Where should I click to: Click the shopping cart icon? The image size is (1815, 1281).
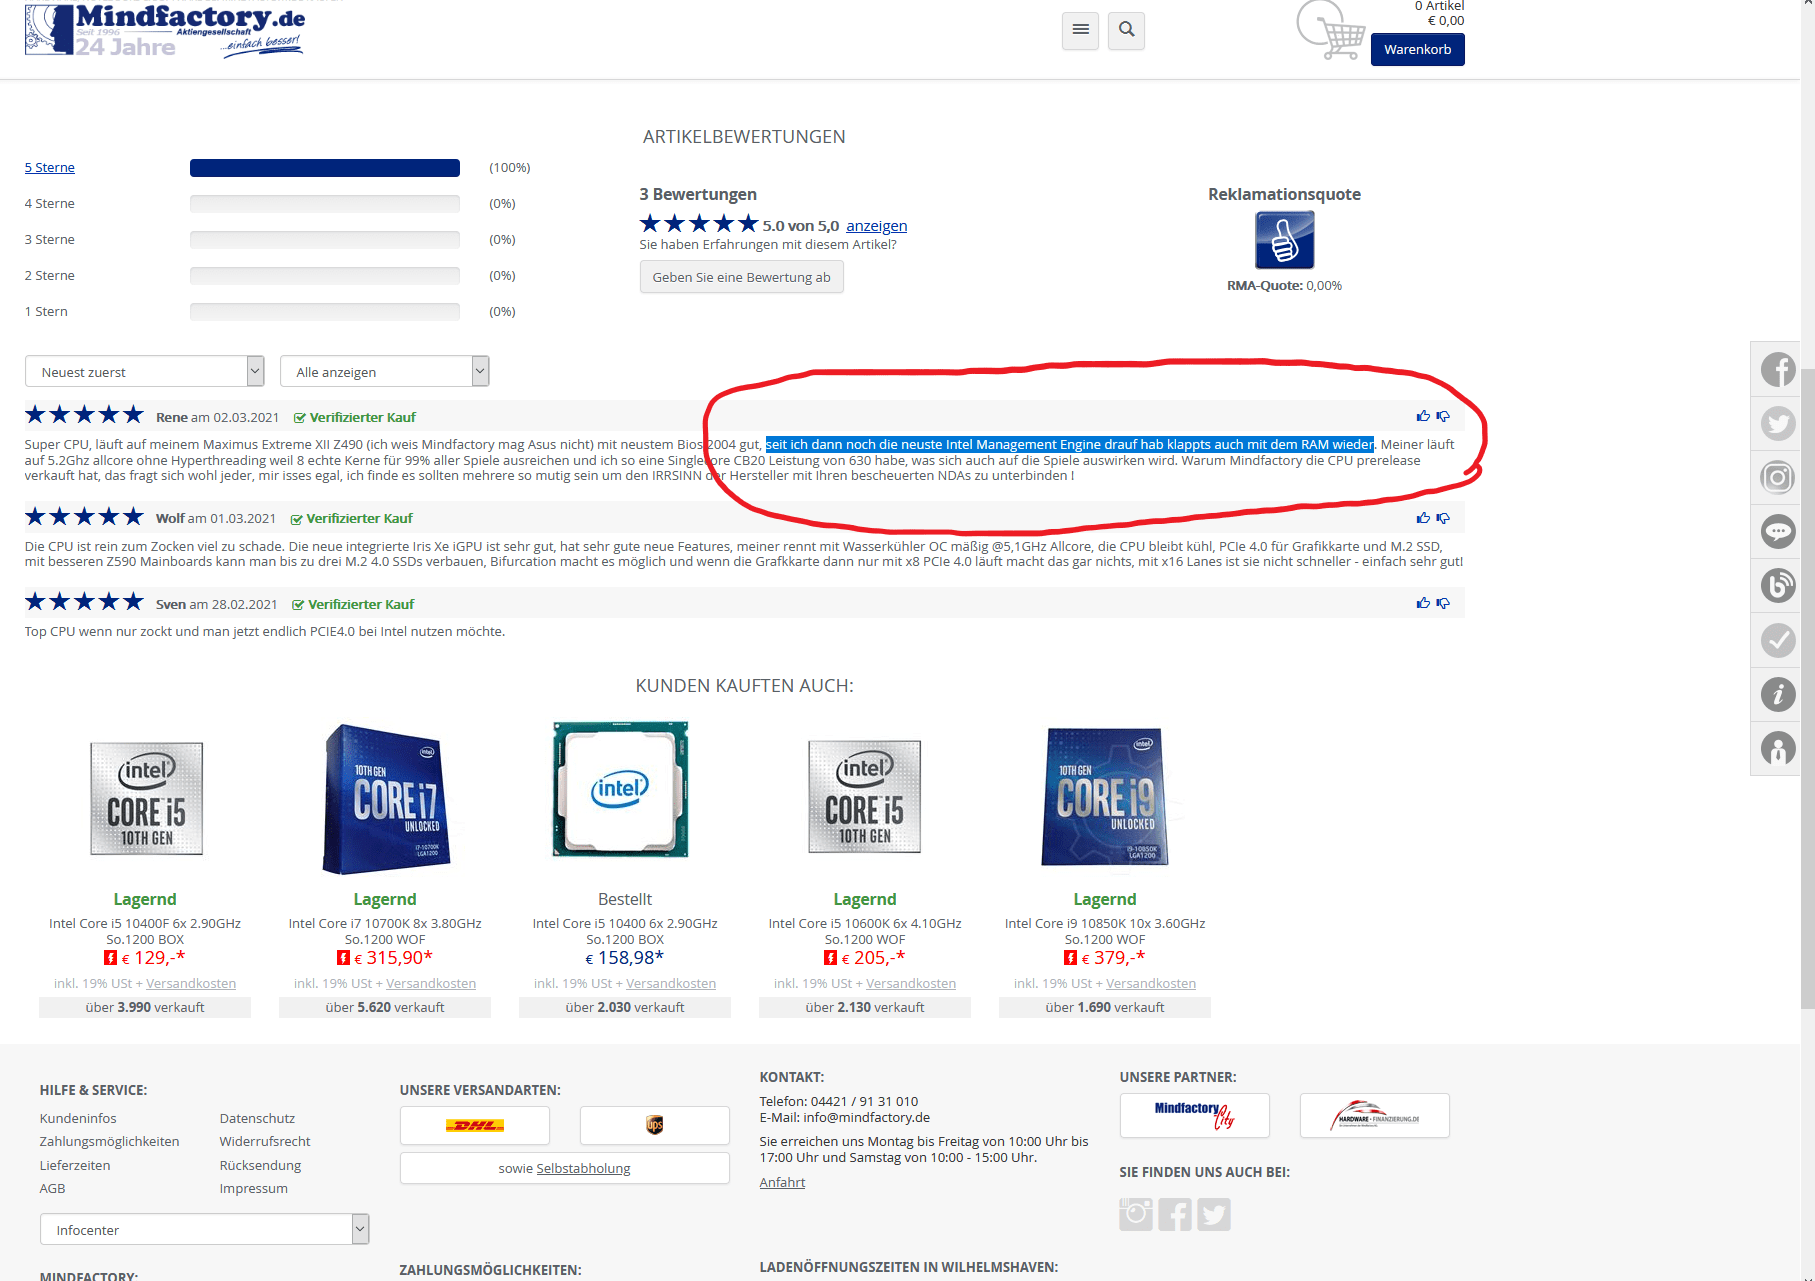tap(1331, 30)
